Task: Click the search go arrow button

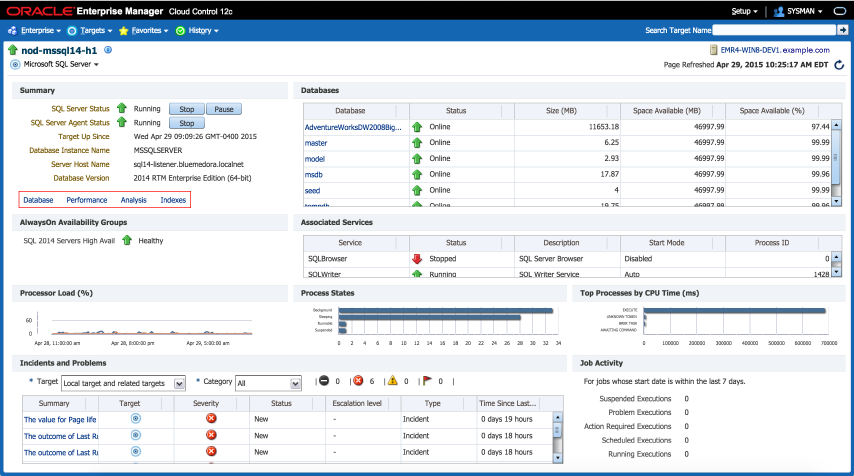Action: (843, 30)
